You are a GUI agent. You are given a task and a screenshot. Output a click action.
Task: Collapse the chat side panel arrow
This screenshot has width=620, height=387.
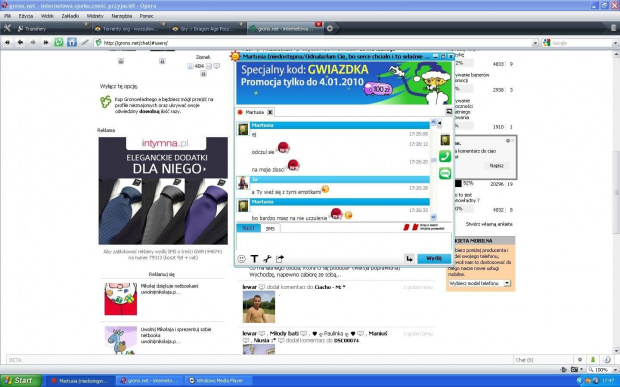[x=439, y=123]
